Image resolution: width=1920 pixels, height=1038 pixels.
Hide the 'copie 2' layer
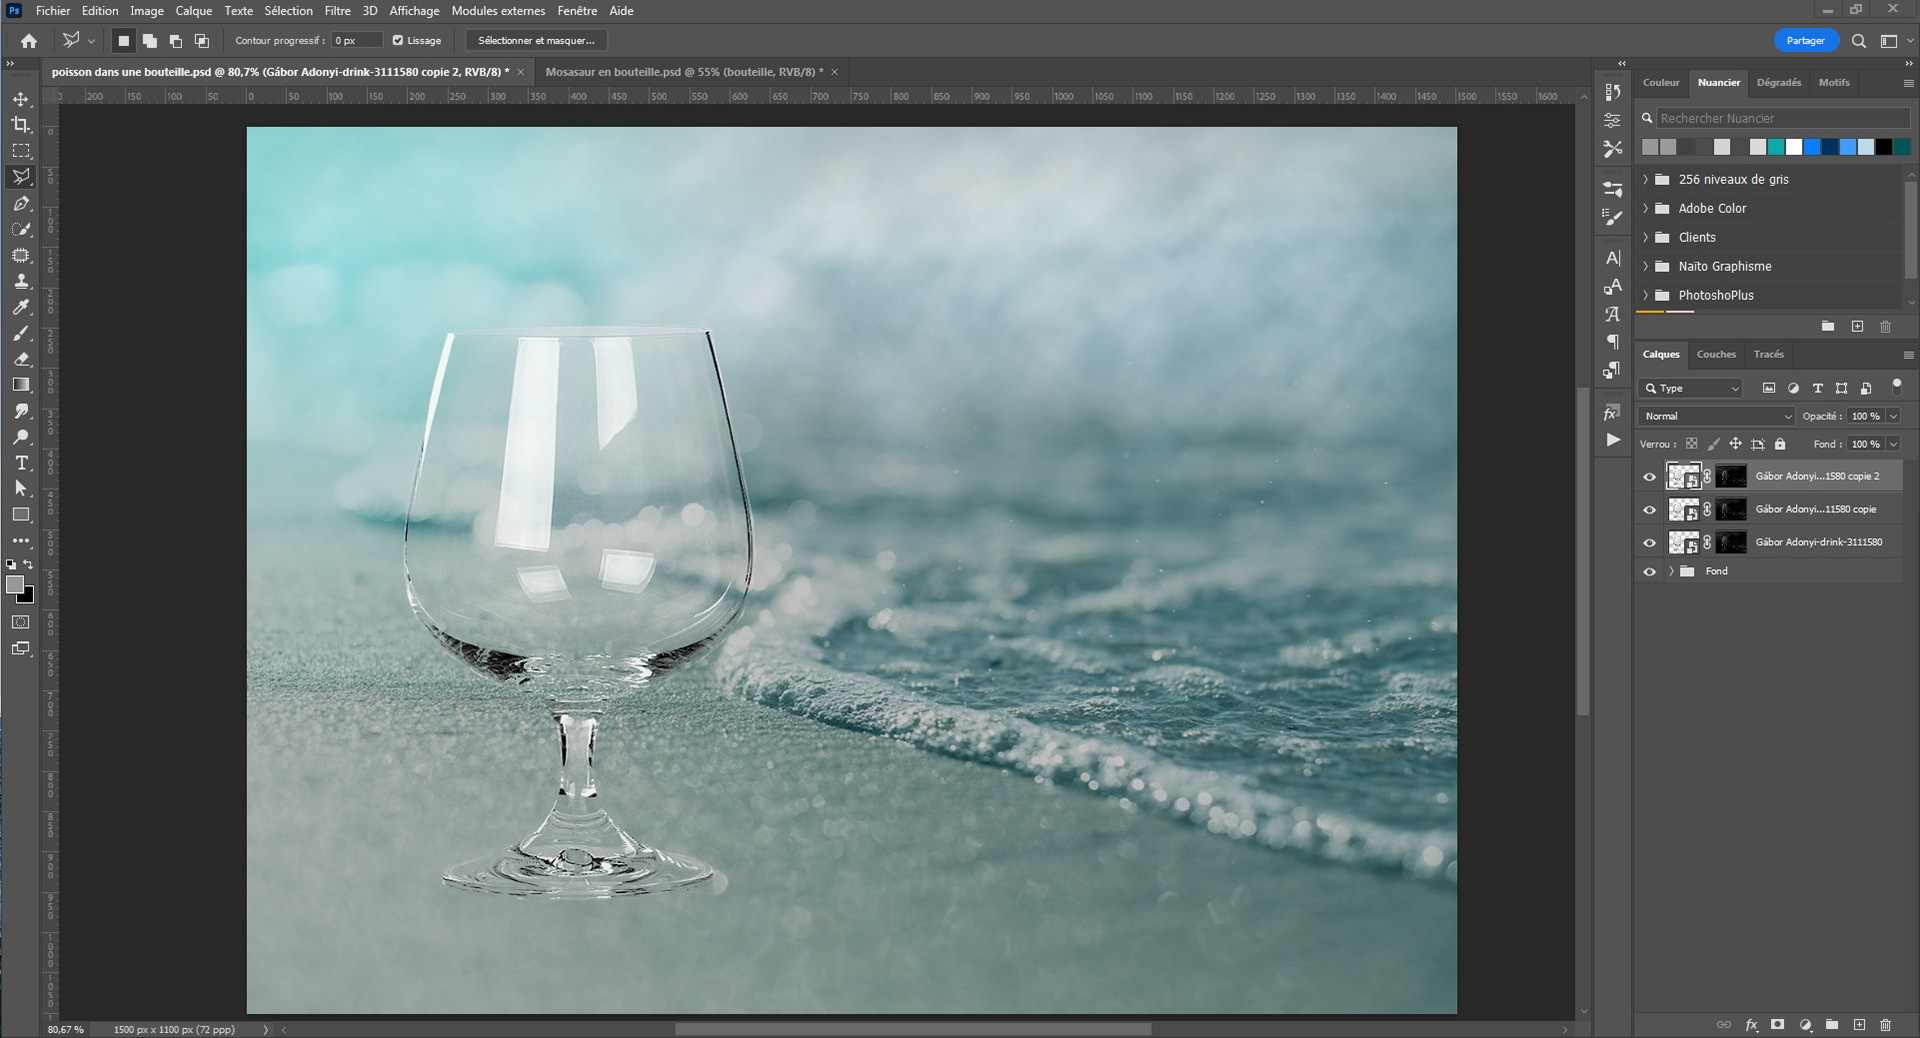(1649, 477)
